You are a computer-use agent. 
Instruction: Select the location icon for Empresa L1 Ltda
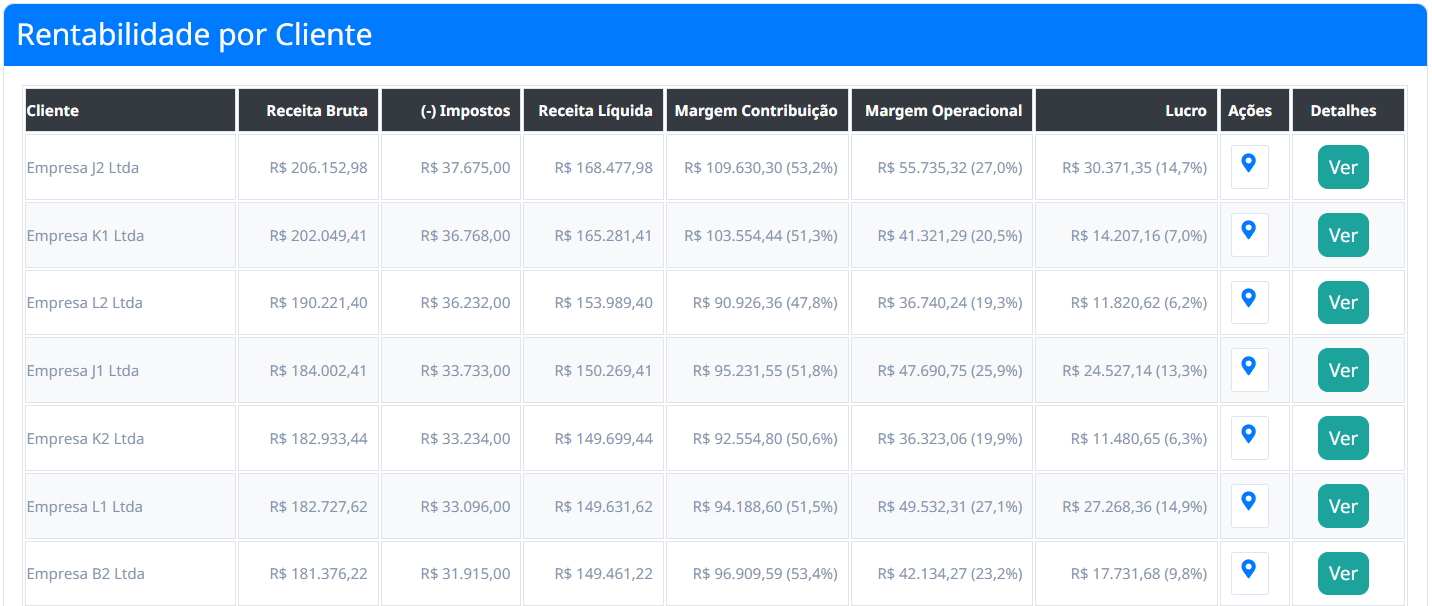1249,502
